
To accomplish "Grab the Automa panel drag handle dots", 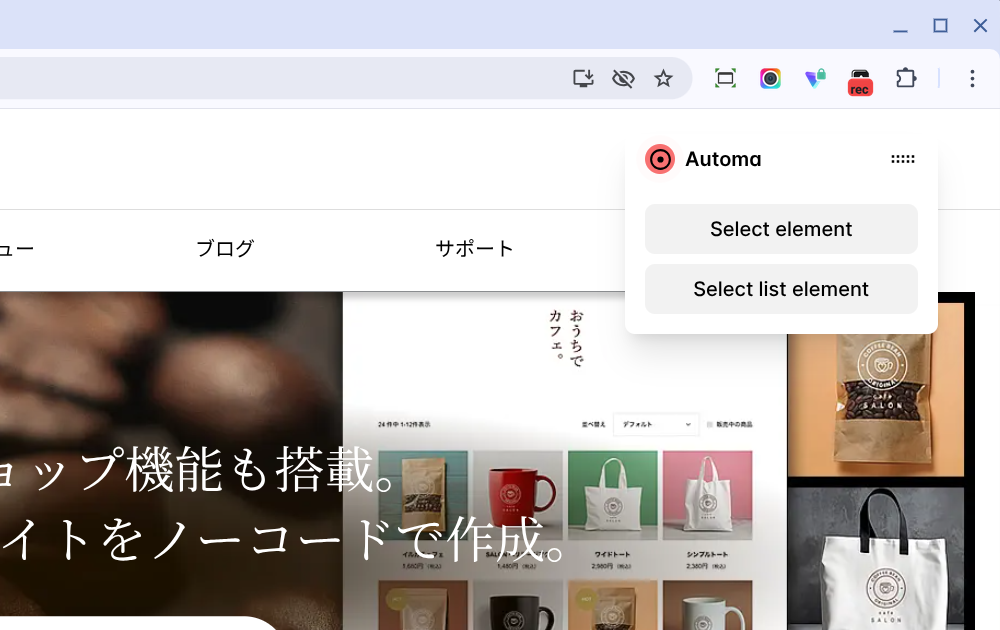I will tap(902, 159).
